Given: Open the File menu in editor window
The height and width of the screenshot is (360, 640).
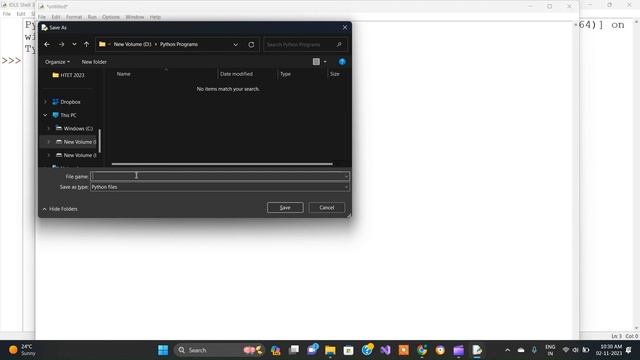Looking at the screenshot, I should pos(42,17).
